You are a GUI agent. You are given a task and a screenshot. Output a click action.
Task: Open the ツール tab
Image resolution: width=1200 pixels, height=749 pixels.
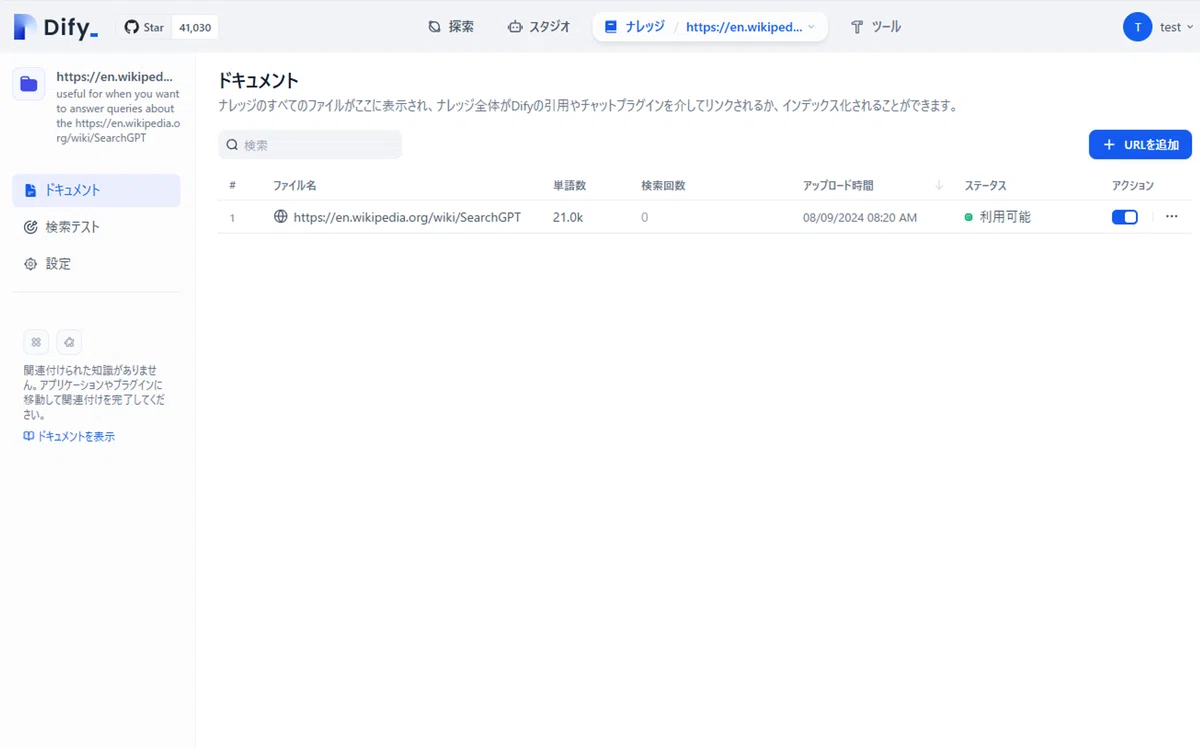pos(876,27)
